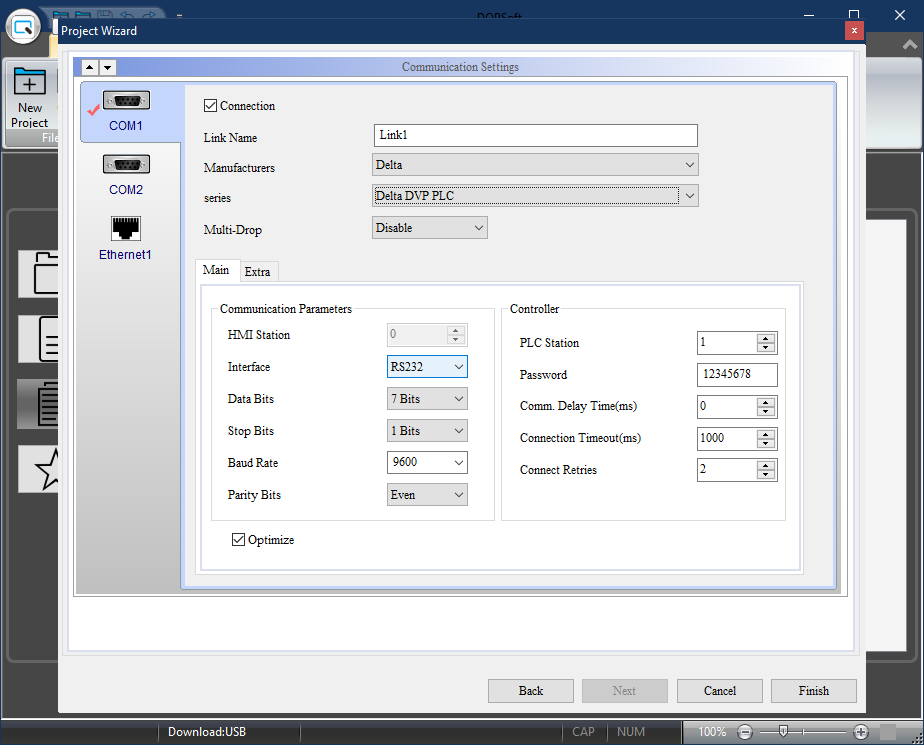Image resolution: width=924 pixels, height=745 pixels.
Task: Select the Main tab
Action: [216, 270]
